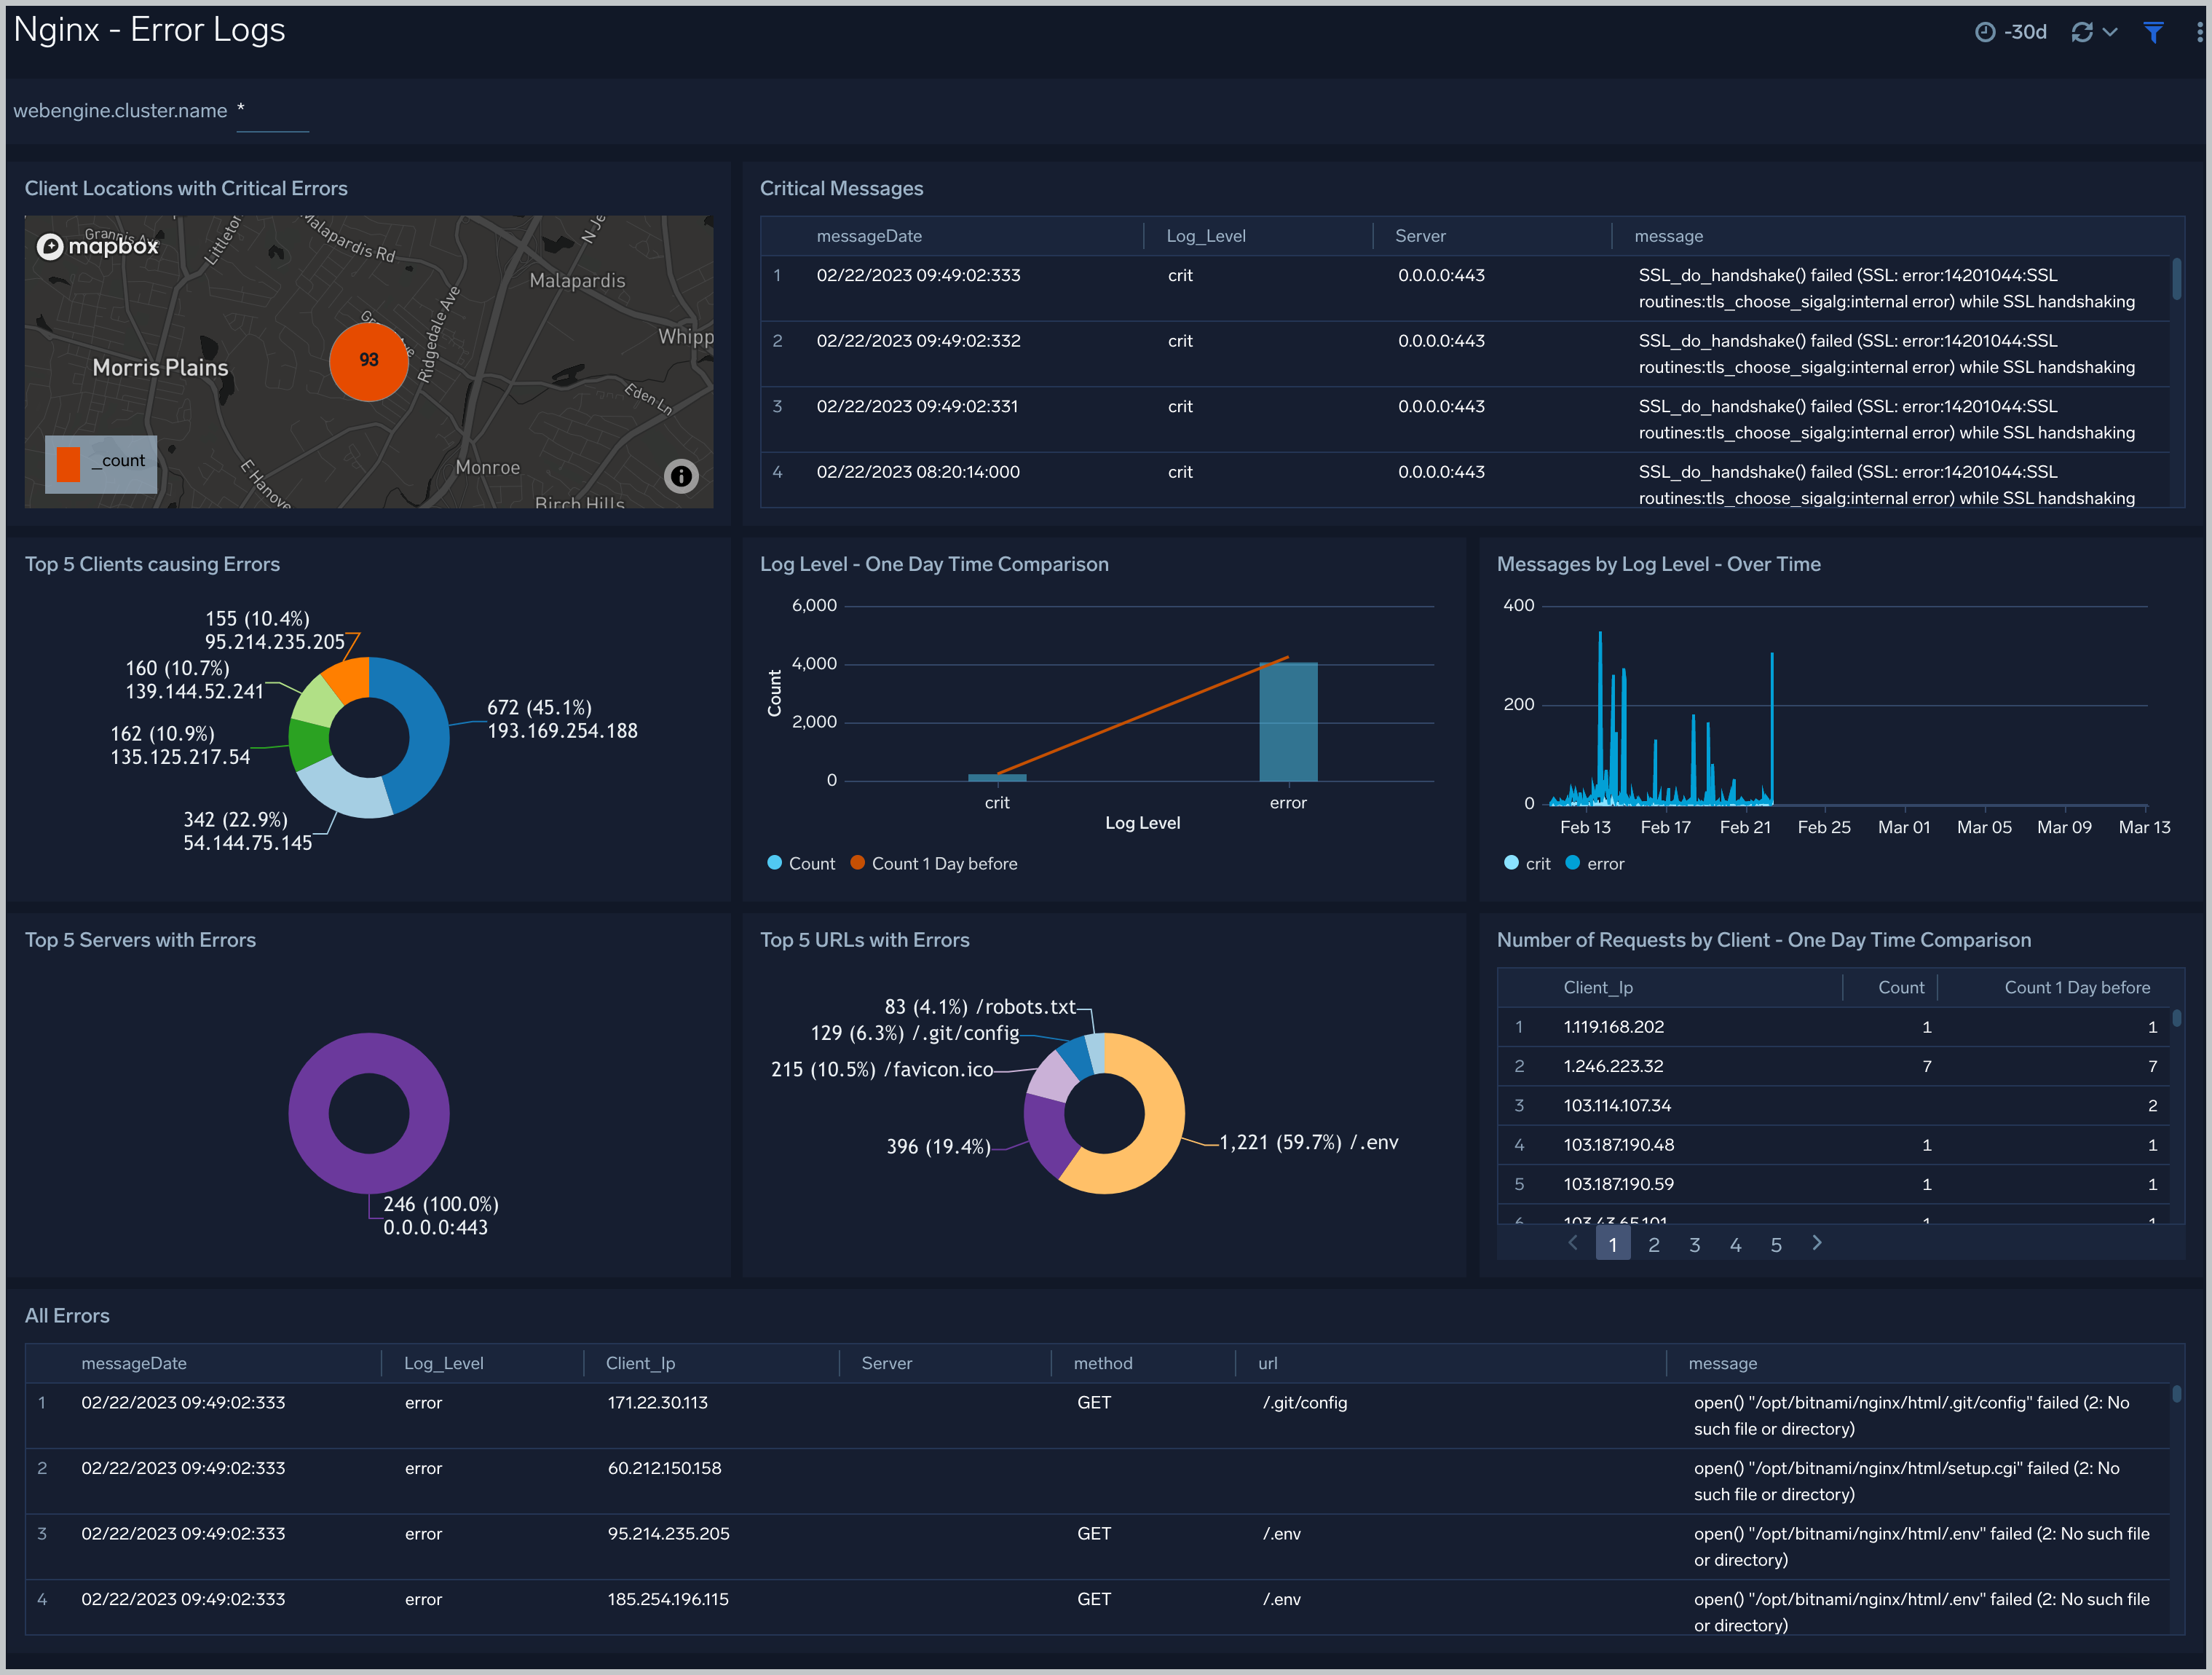The image size is (2212, 1675).
Task: Go to page 4 of client requests
Action: point(1736,1244)
